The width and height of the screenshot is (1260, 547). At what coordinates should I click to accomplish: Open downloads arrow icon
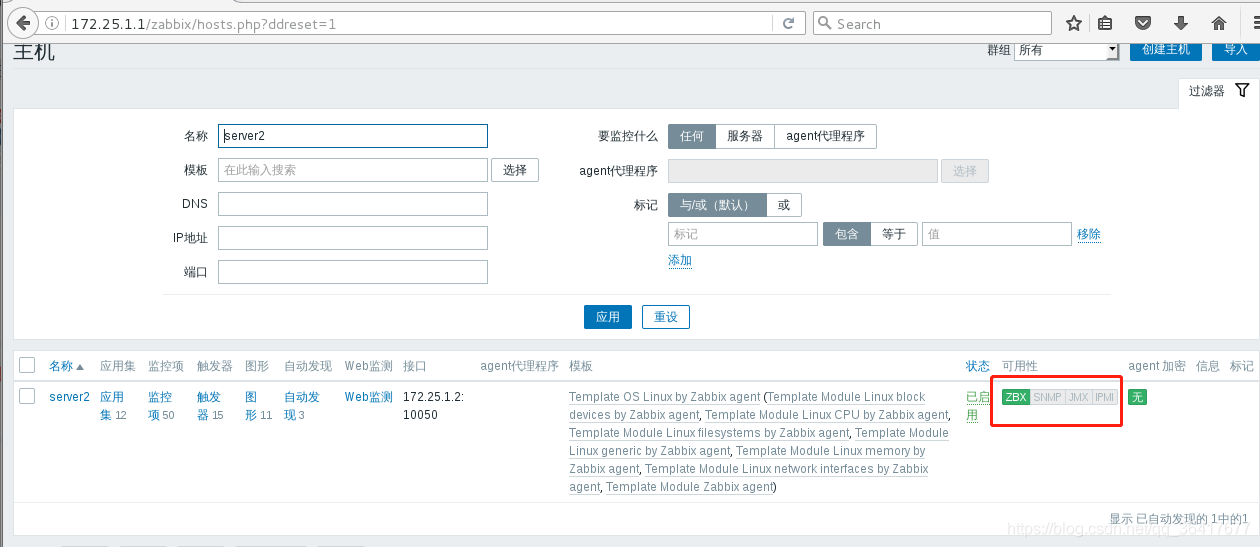(1181, 23)
